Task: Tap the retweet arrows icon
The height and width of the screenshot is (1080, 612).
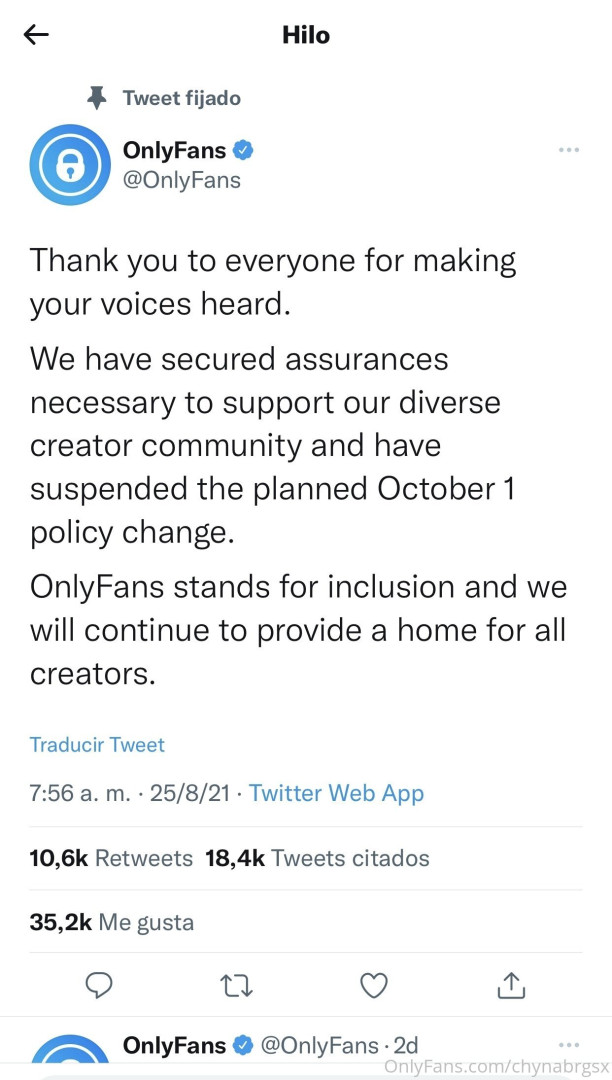Action: [x=235, y=986]
